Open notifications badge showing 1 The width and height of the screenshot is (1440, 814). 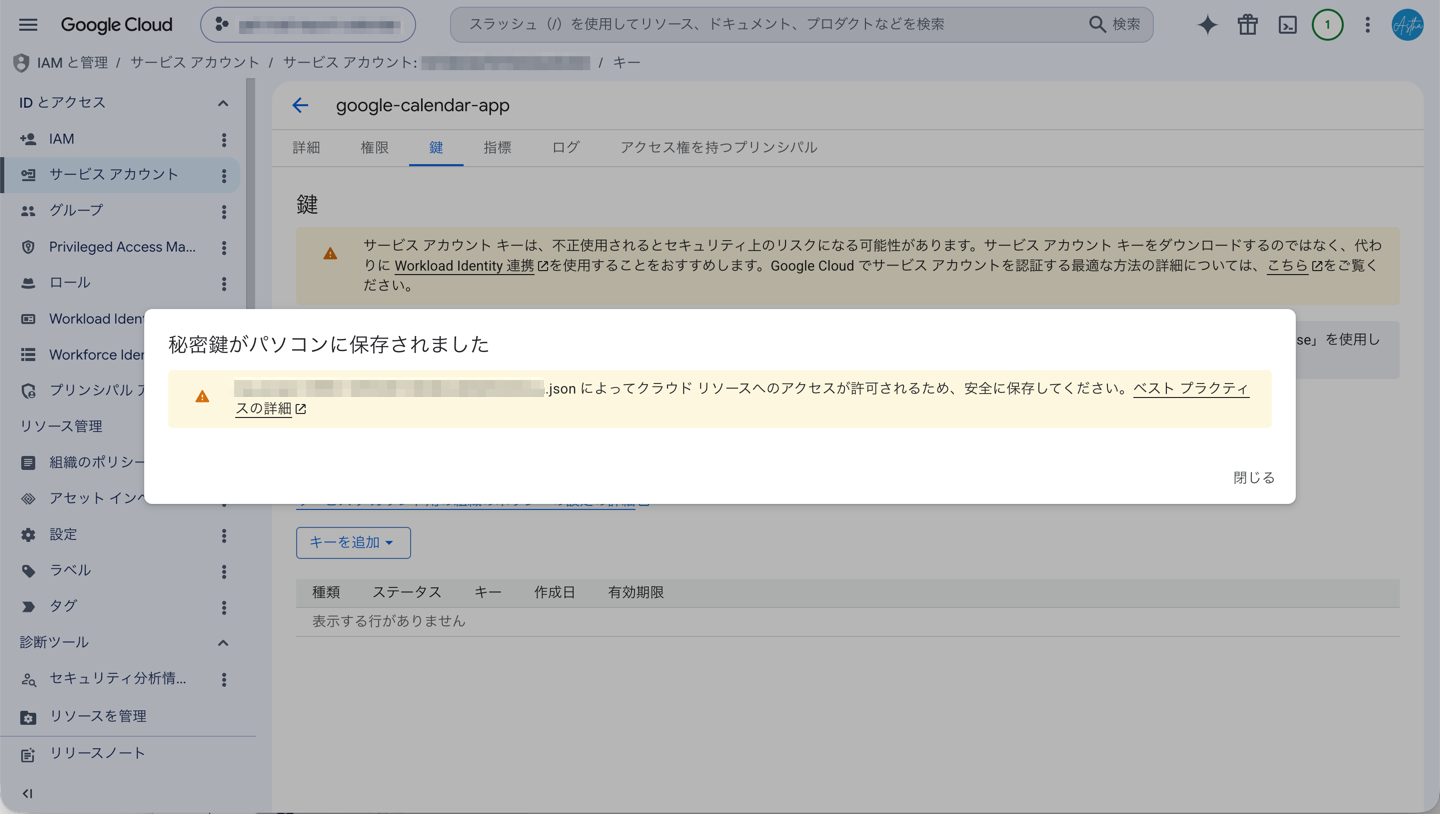point(1328,25)
